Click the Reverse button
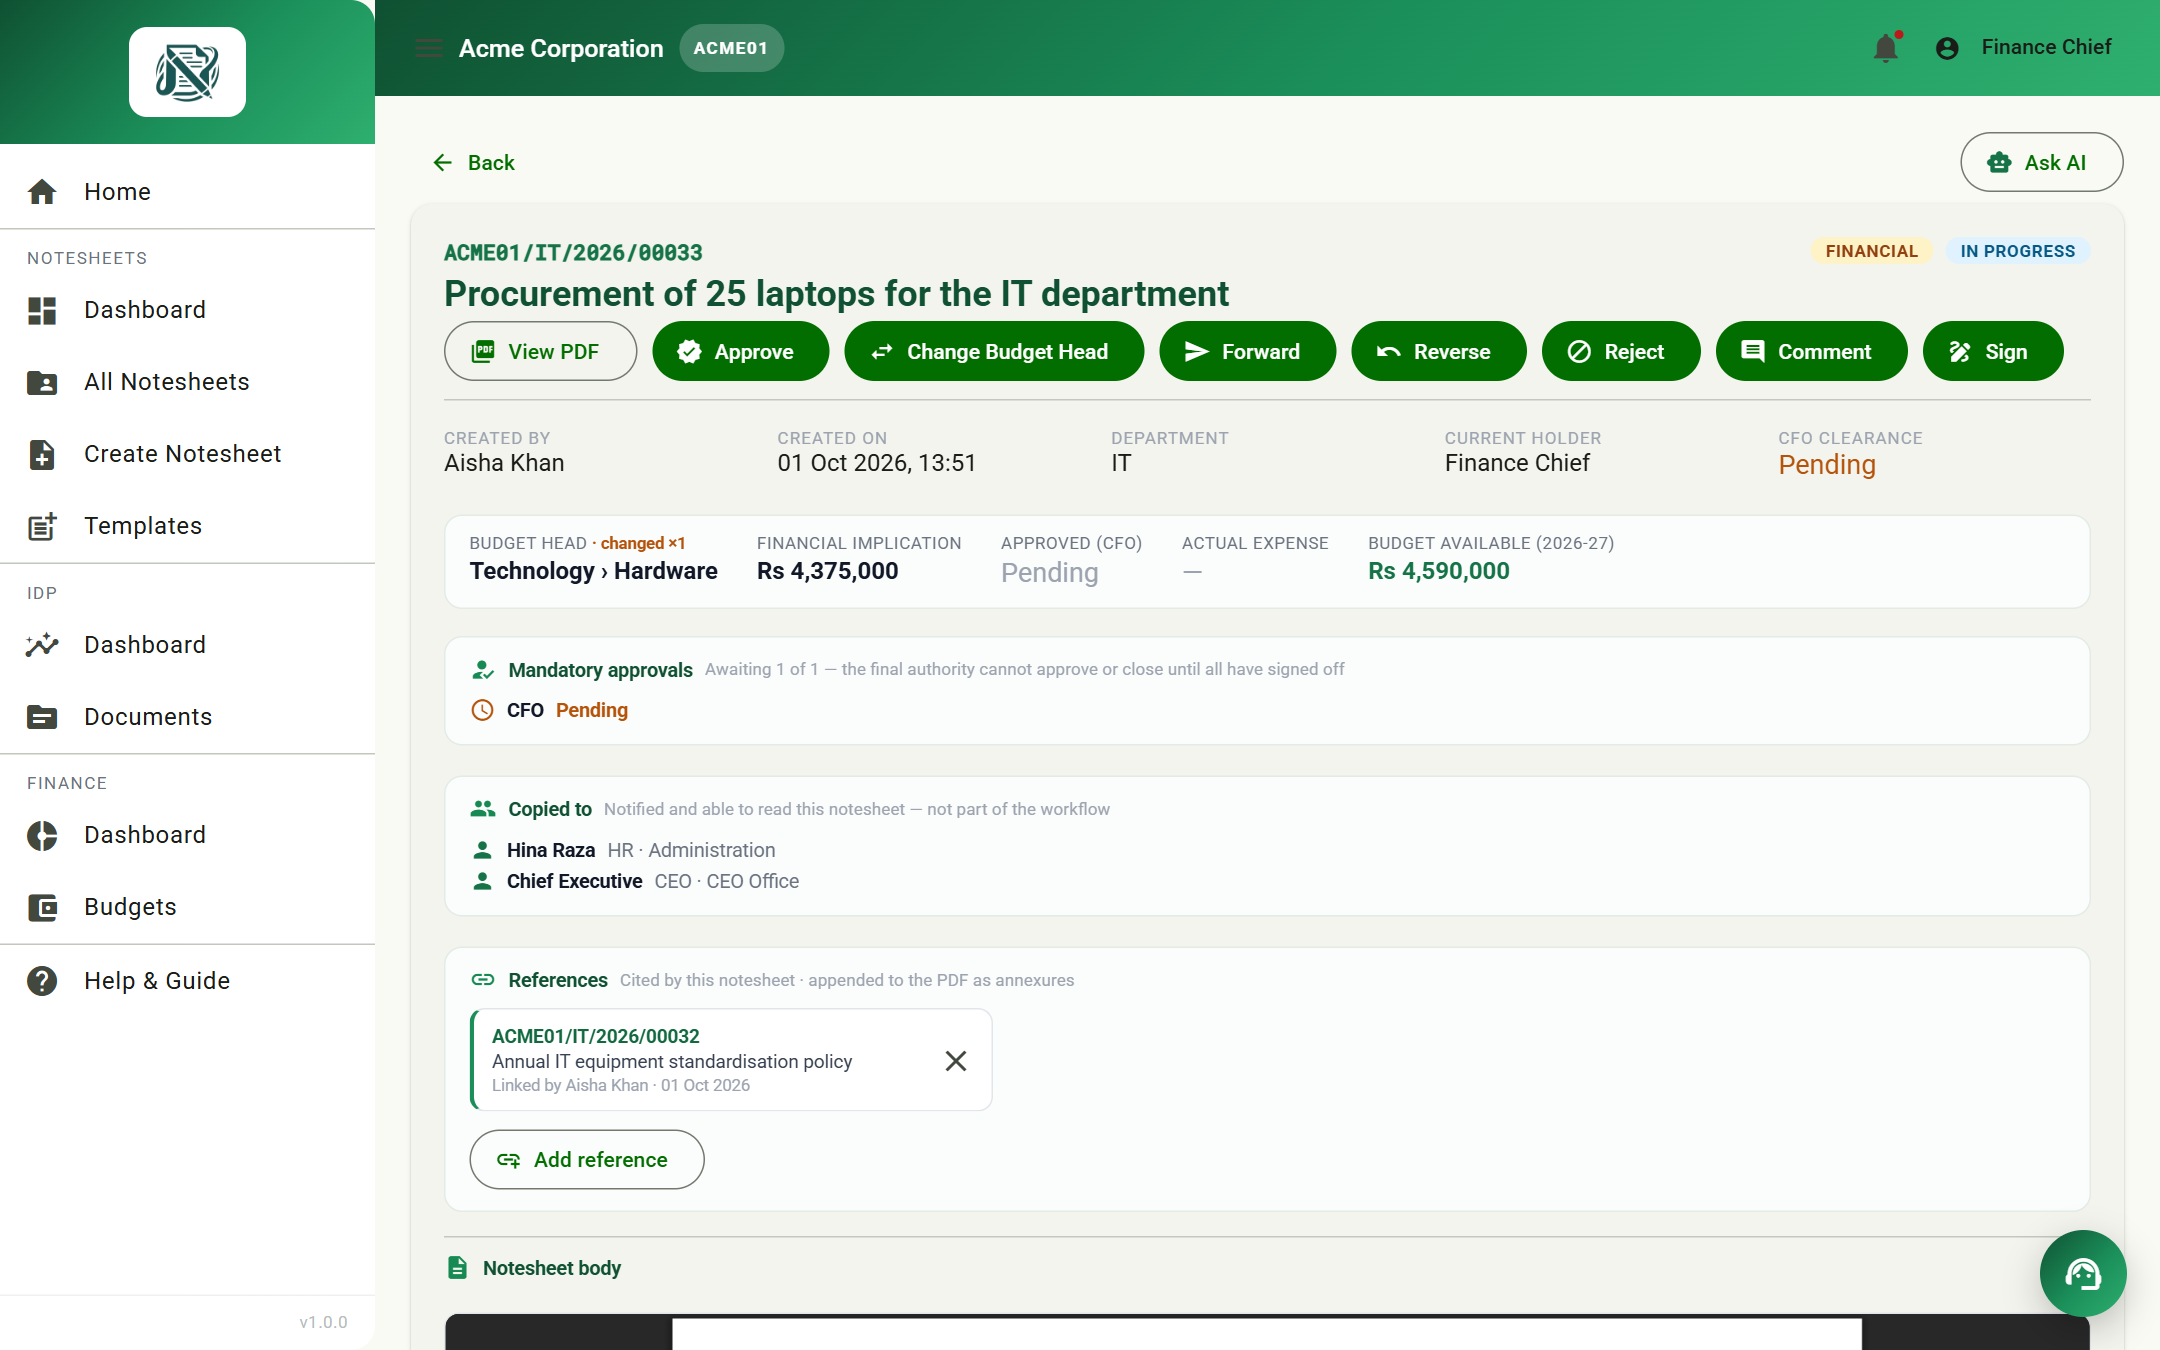Image resolution: width=2160 pixels, height=1350 pixels. coord(1438,351)
